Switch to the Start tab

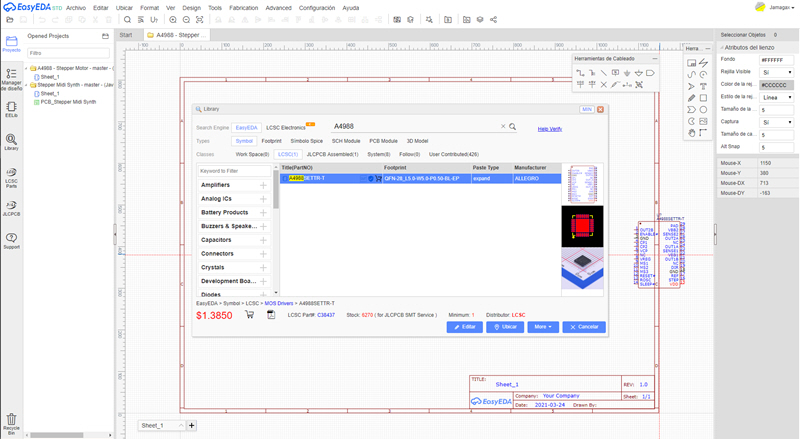(126, 35)
